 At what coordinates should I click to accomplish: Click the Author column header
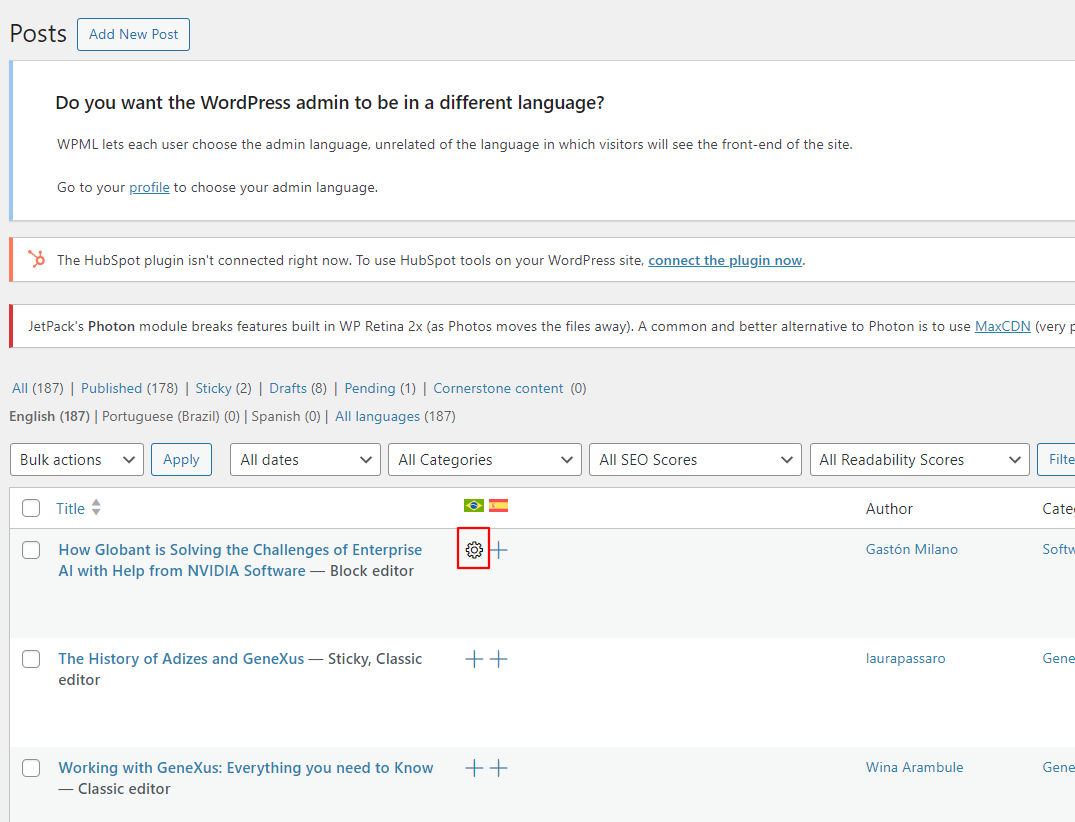[889, 509]
